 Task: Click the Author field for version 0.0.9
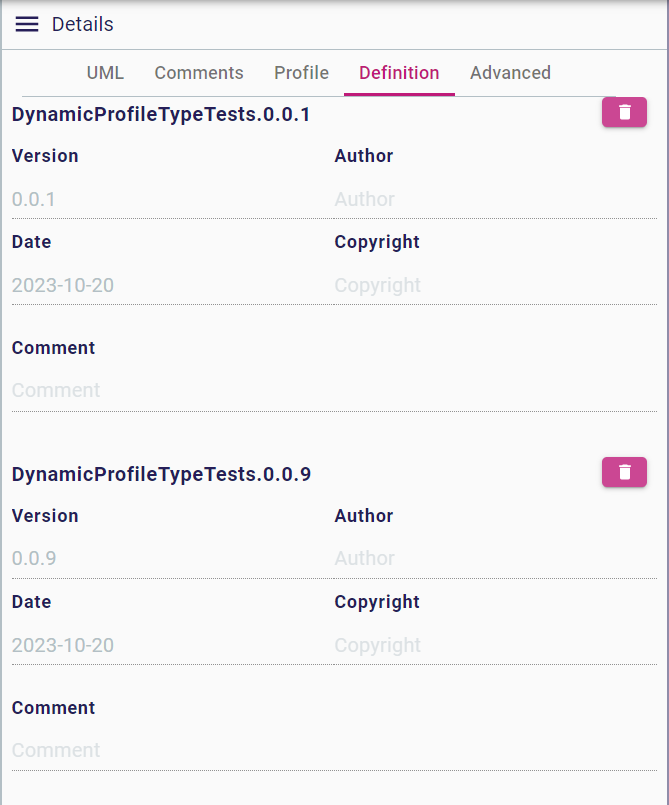point(480,558)
